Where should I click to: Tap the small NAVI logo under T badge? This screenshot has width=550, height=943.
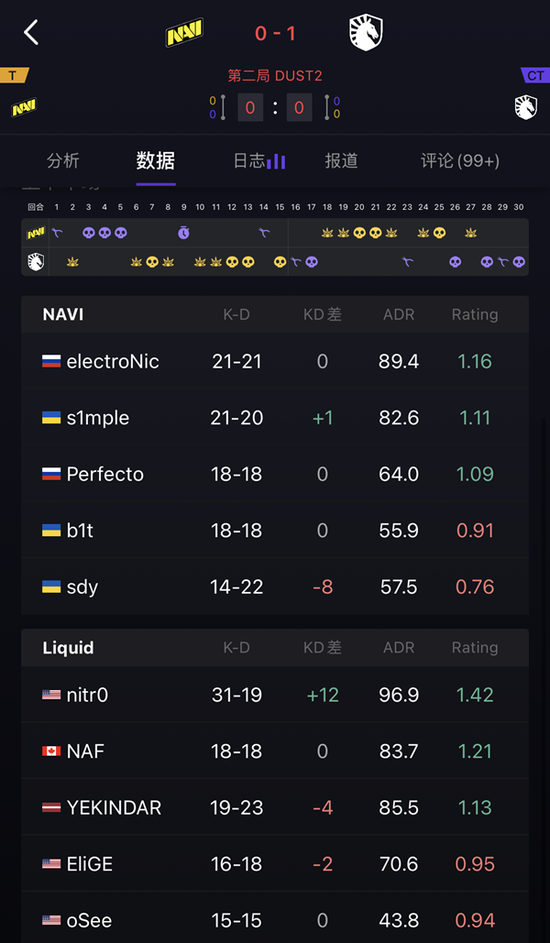(x=23, y=108)
